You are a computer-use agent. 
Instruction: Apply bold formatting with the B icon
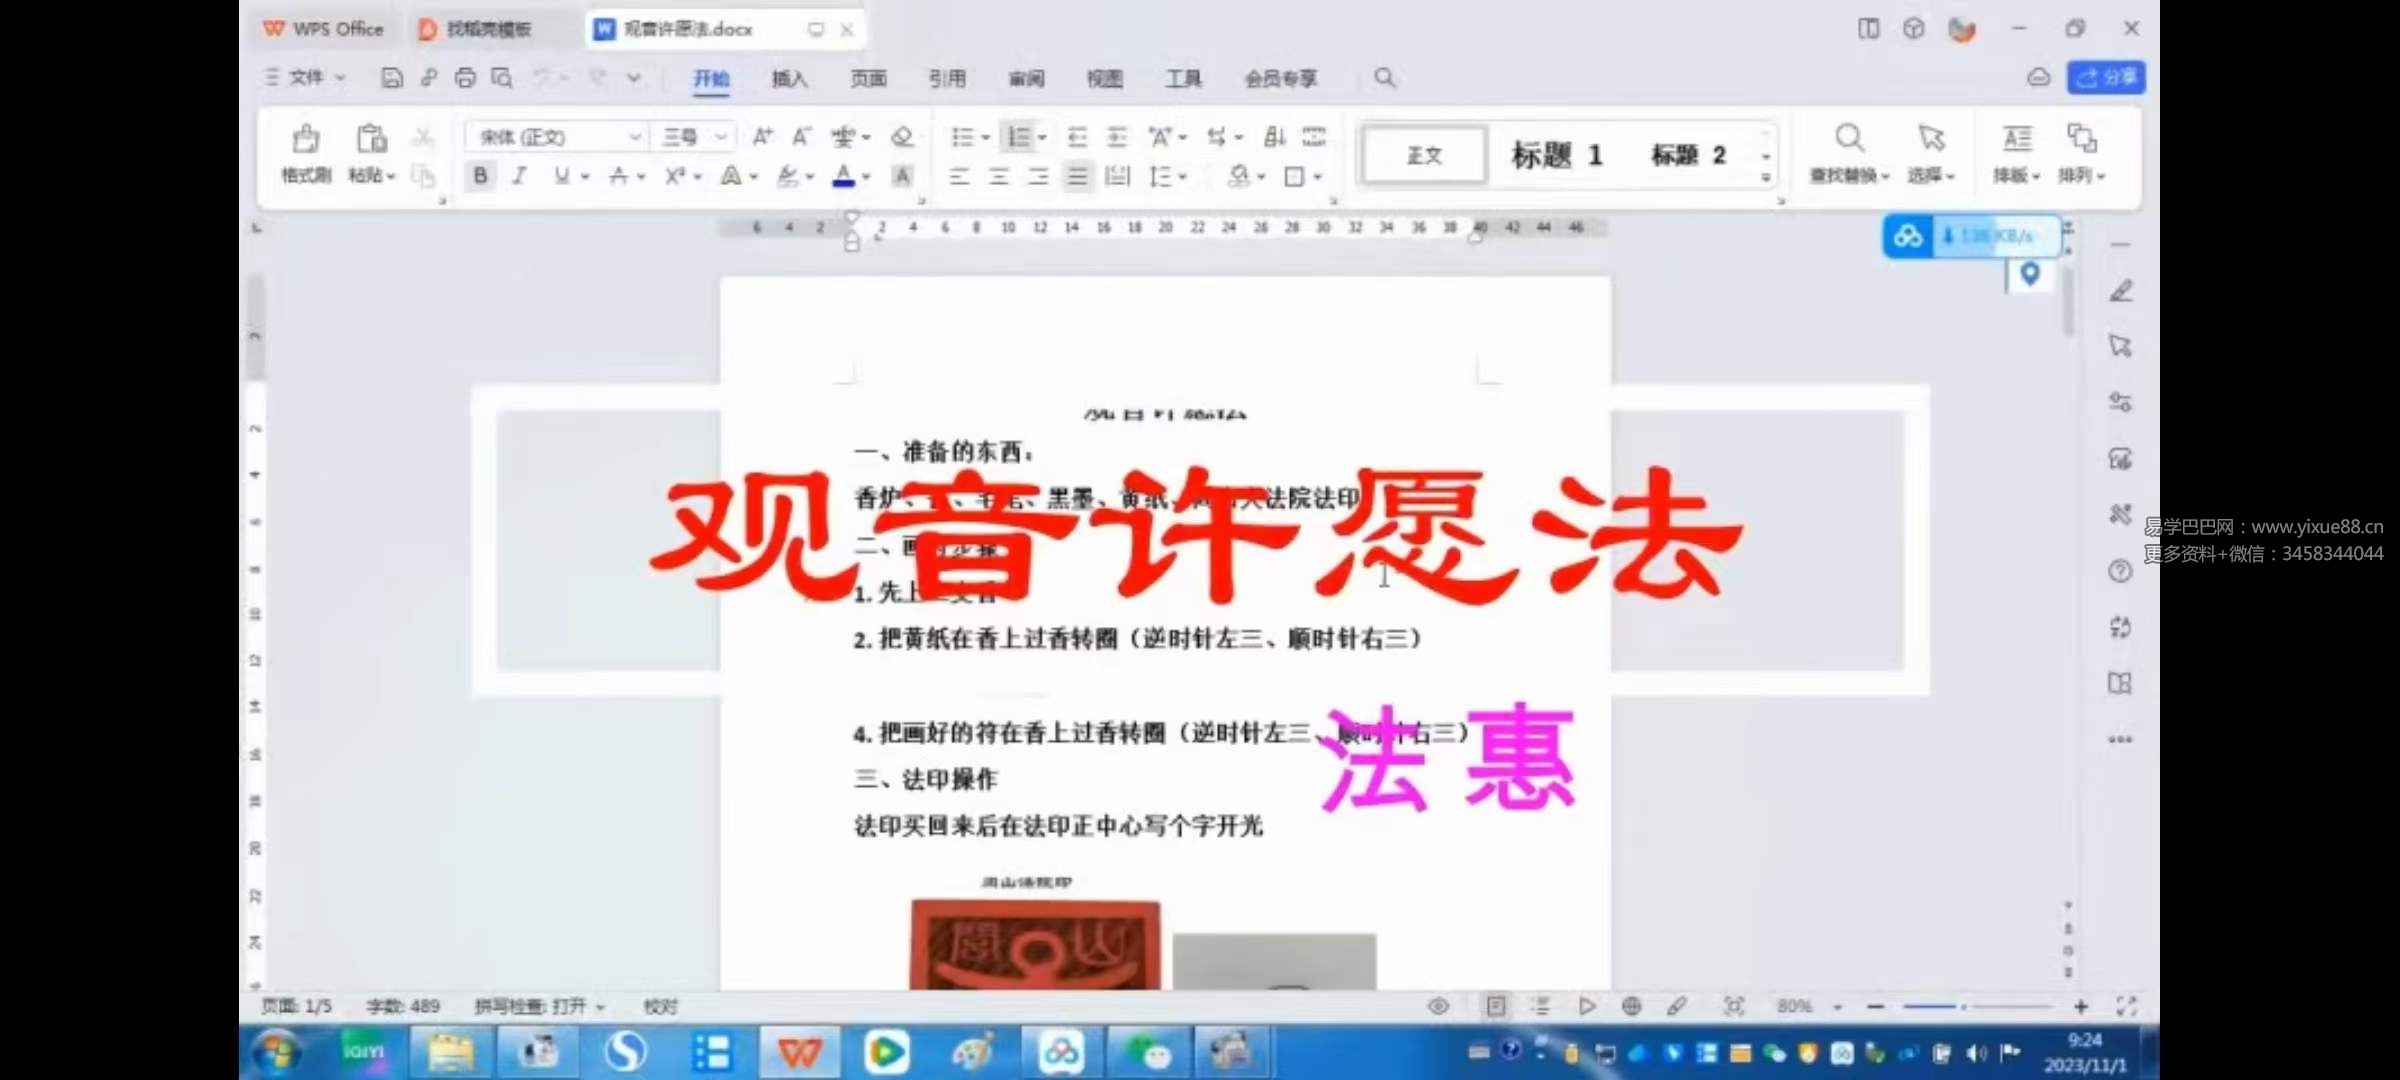click(481, 176)
